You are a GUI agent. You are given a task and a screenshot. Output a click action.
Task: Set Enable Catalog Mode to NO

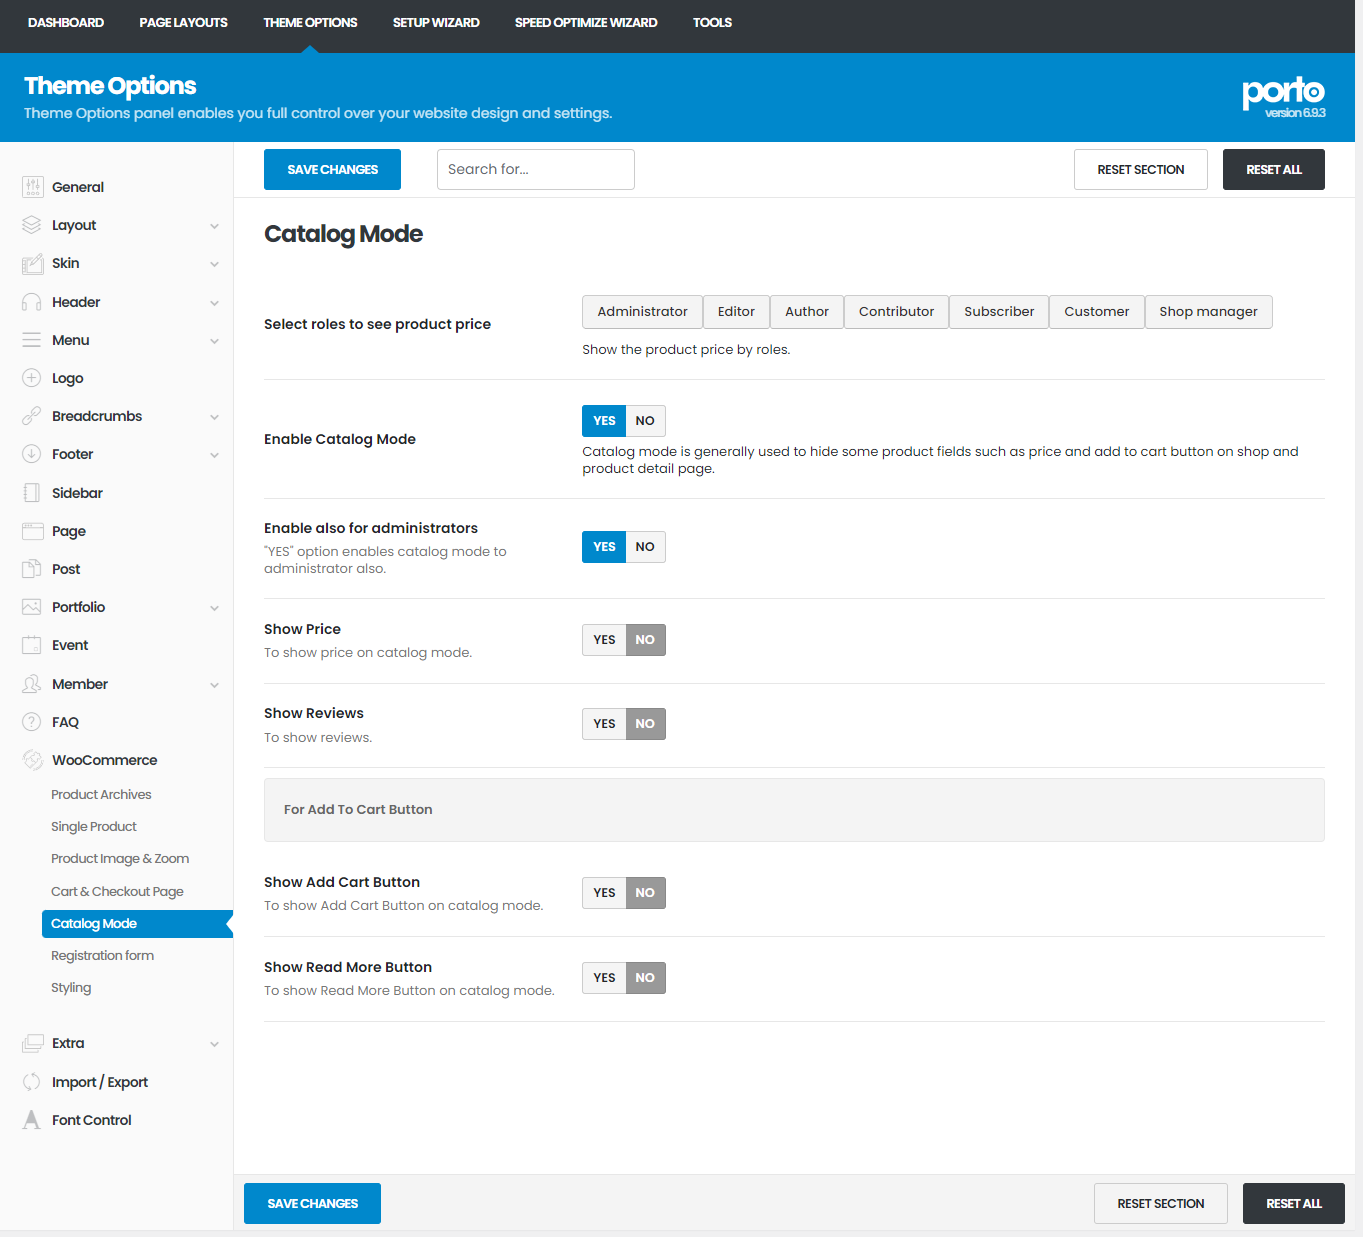pyautogui.click(x=645, y=421)
